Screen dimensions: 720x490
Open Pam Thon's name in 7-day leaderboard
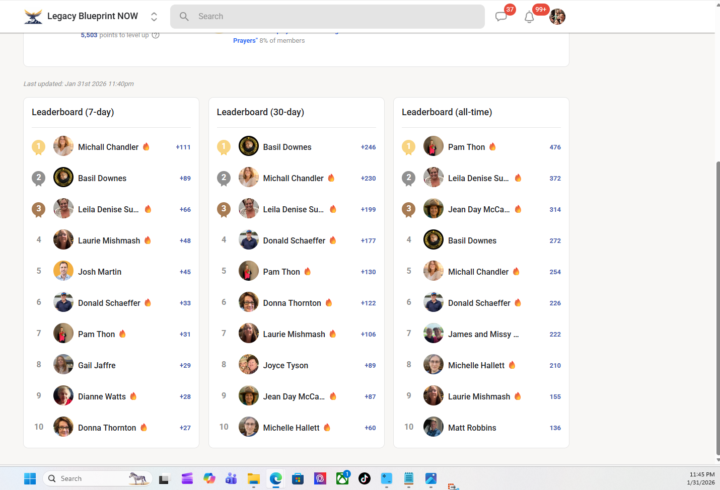click(x=96, y=334)
